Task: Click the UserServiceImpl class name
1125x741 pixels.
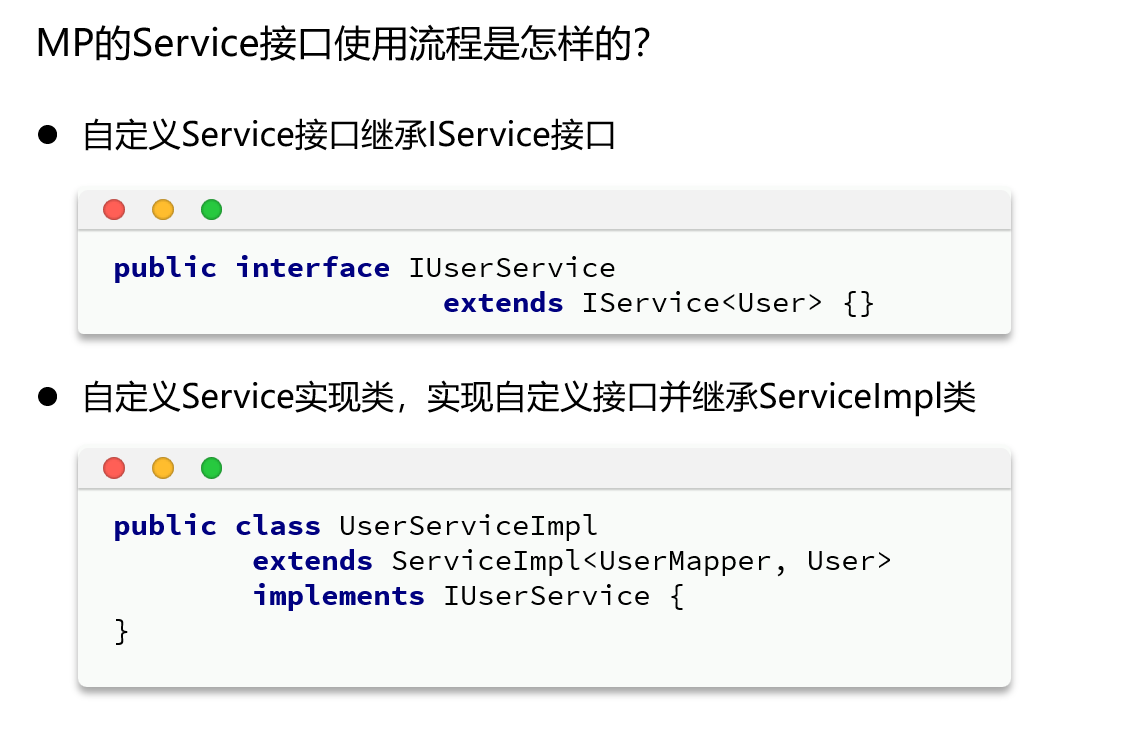Action: (x=468, y=526)
